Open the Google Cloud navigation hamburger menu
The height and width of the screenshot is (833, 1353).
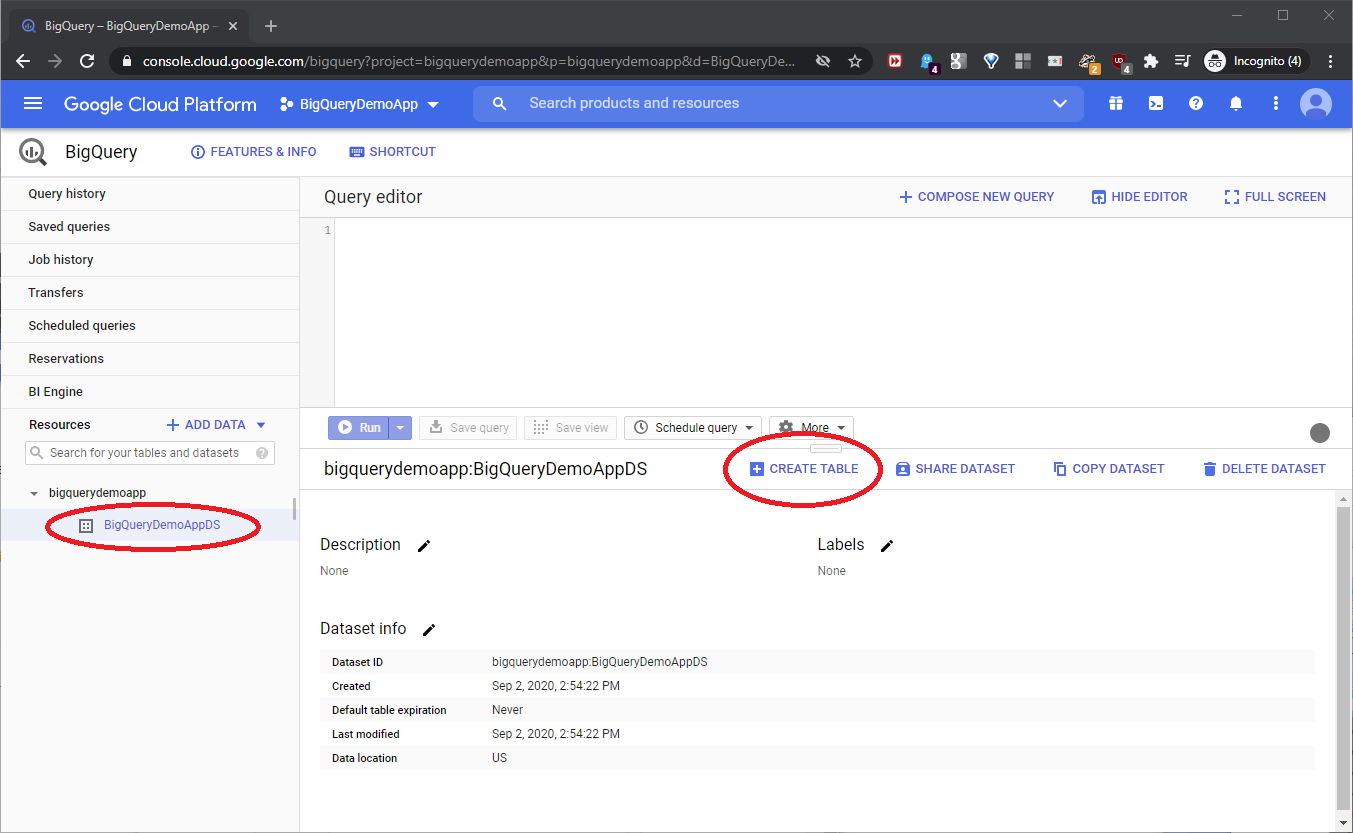[33, 104]
